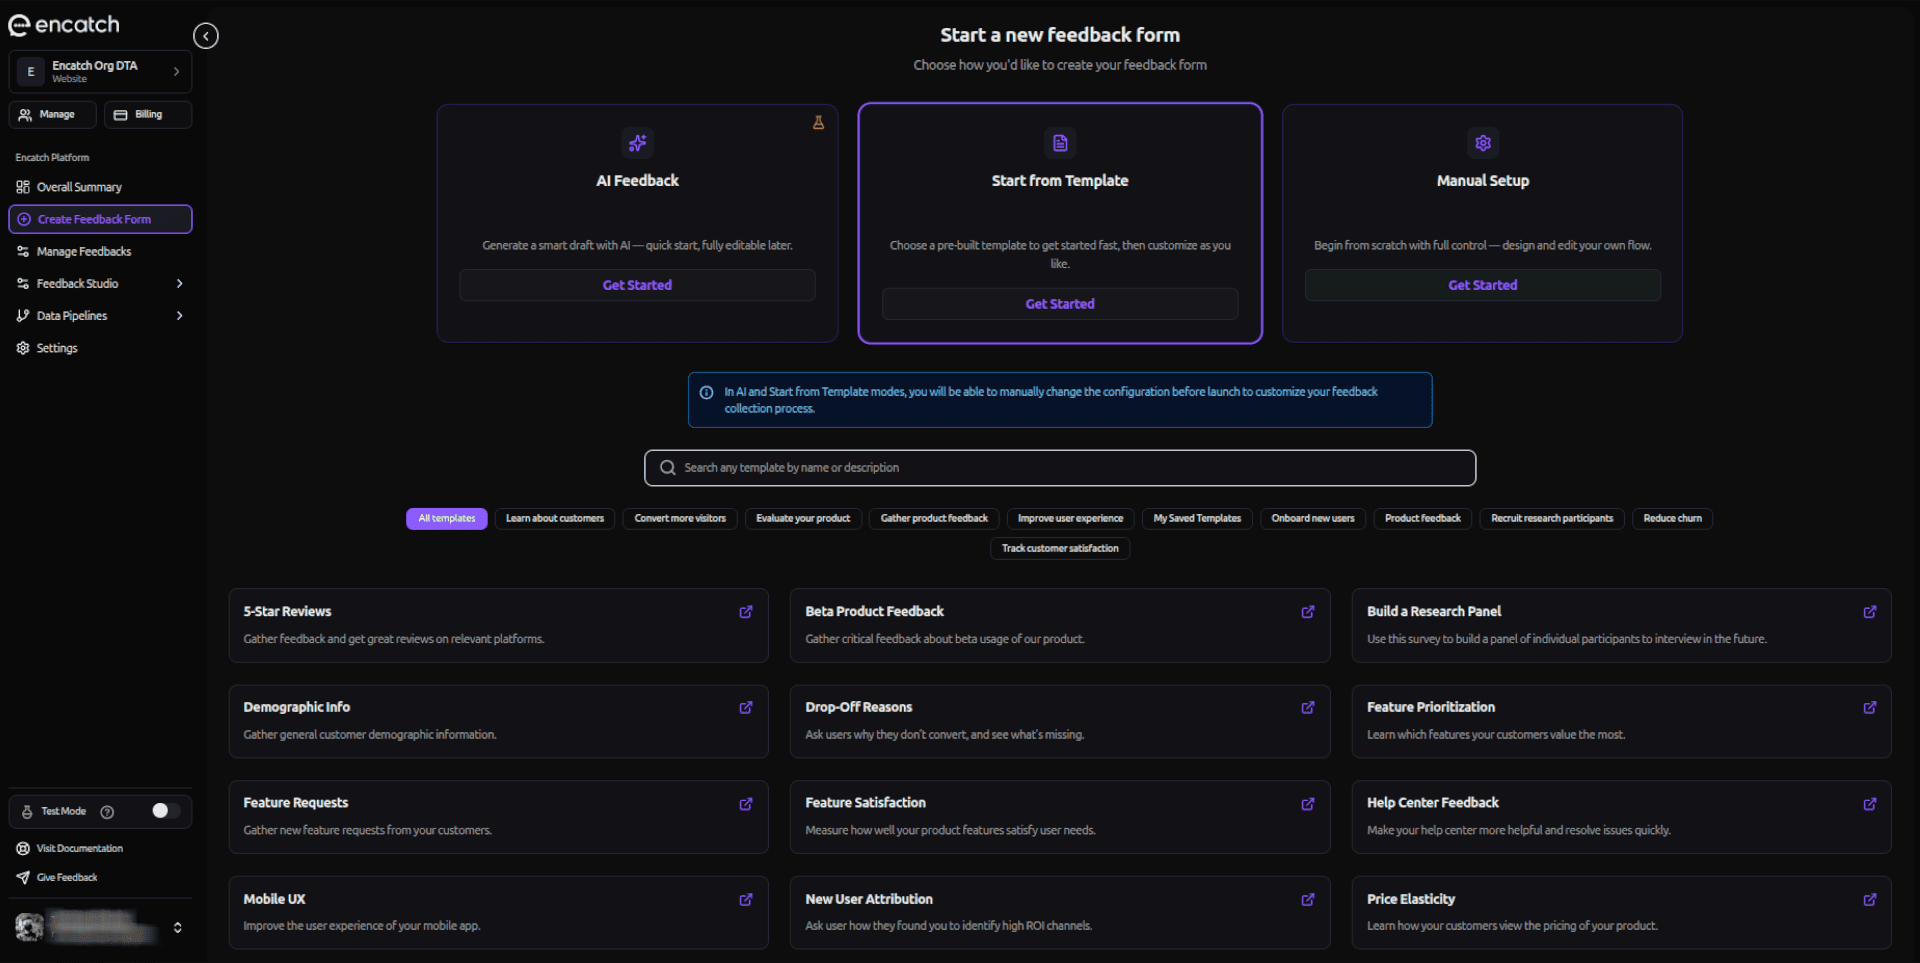The image size is (1920, 963).
Task: Expand the Data Pipelines section
Action: (x=180, y=315)
